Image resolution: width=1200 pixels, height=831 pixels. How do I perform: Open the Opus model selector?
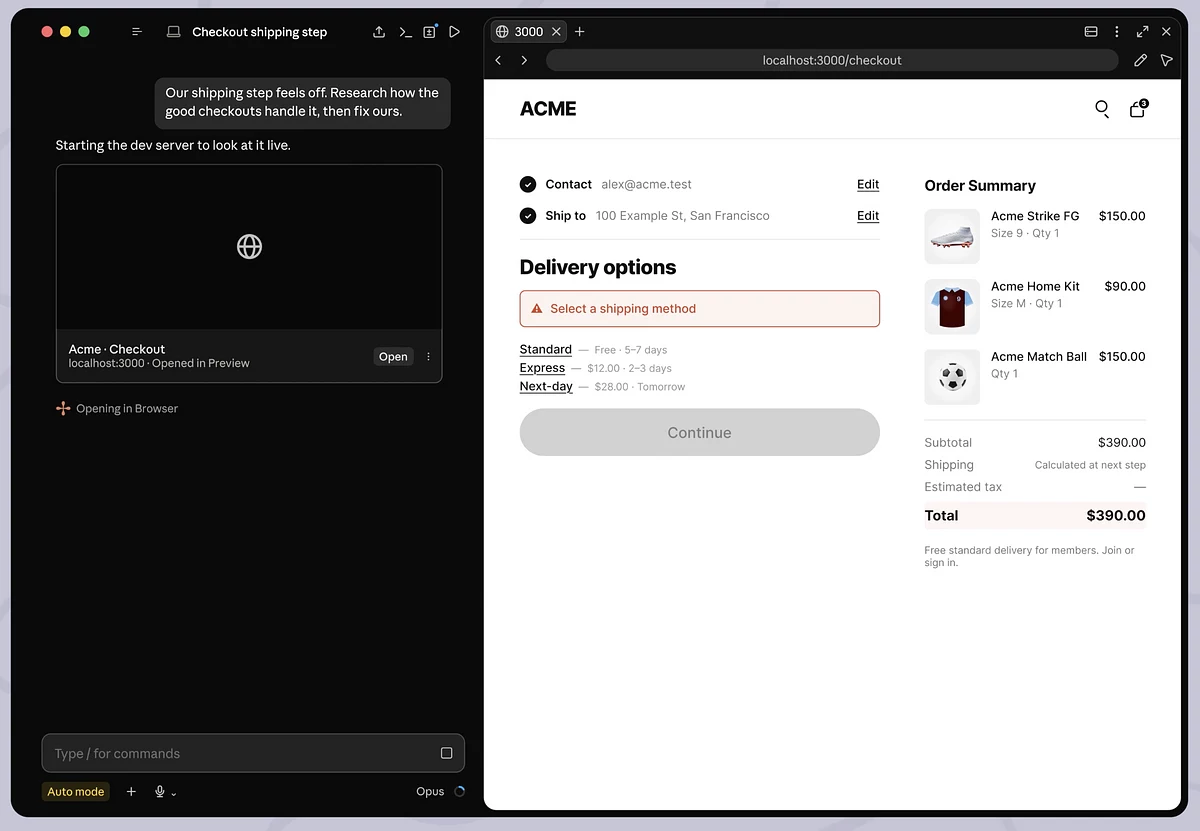pyautogui.click(x=430, y=791)
